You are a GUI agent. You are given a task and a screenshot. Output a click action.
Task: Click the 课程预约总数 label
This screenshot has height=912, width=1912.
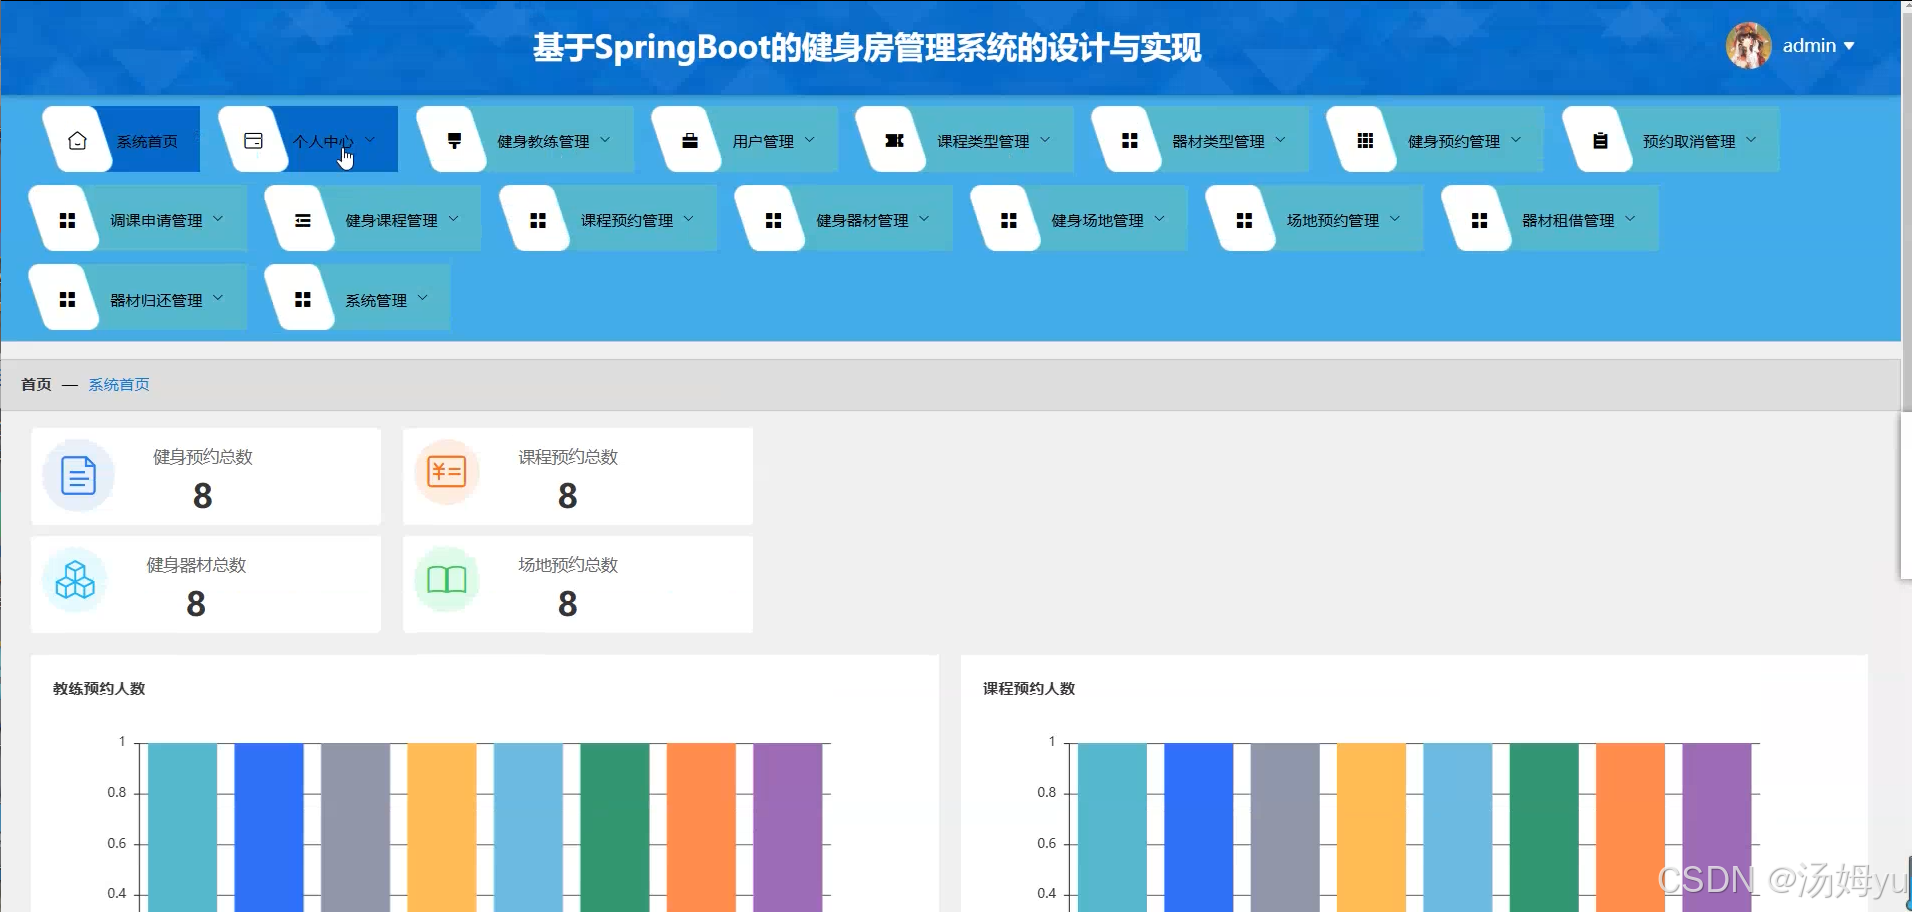point(568,457)
